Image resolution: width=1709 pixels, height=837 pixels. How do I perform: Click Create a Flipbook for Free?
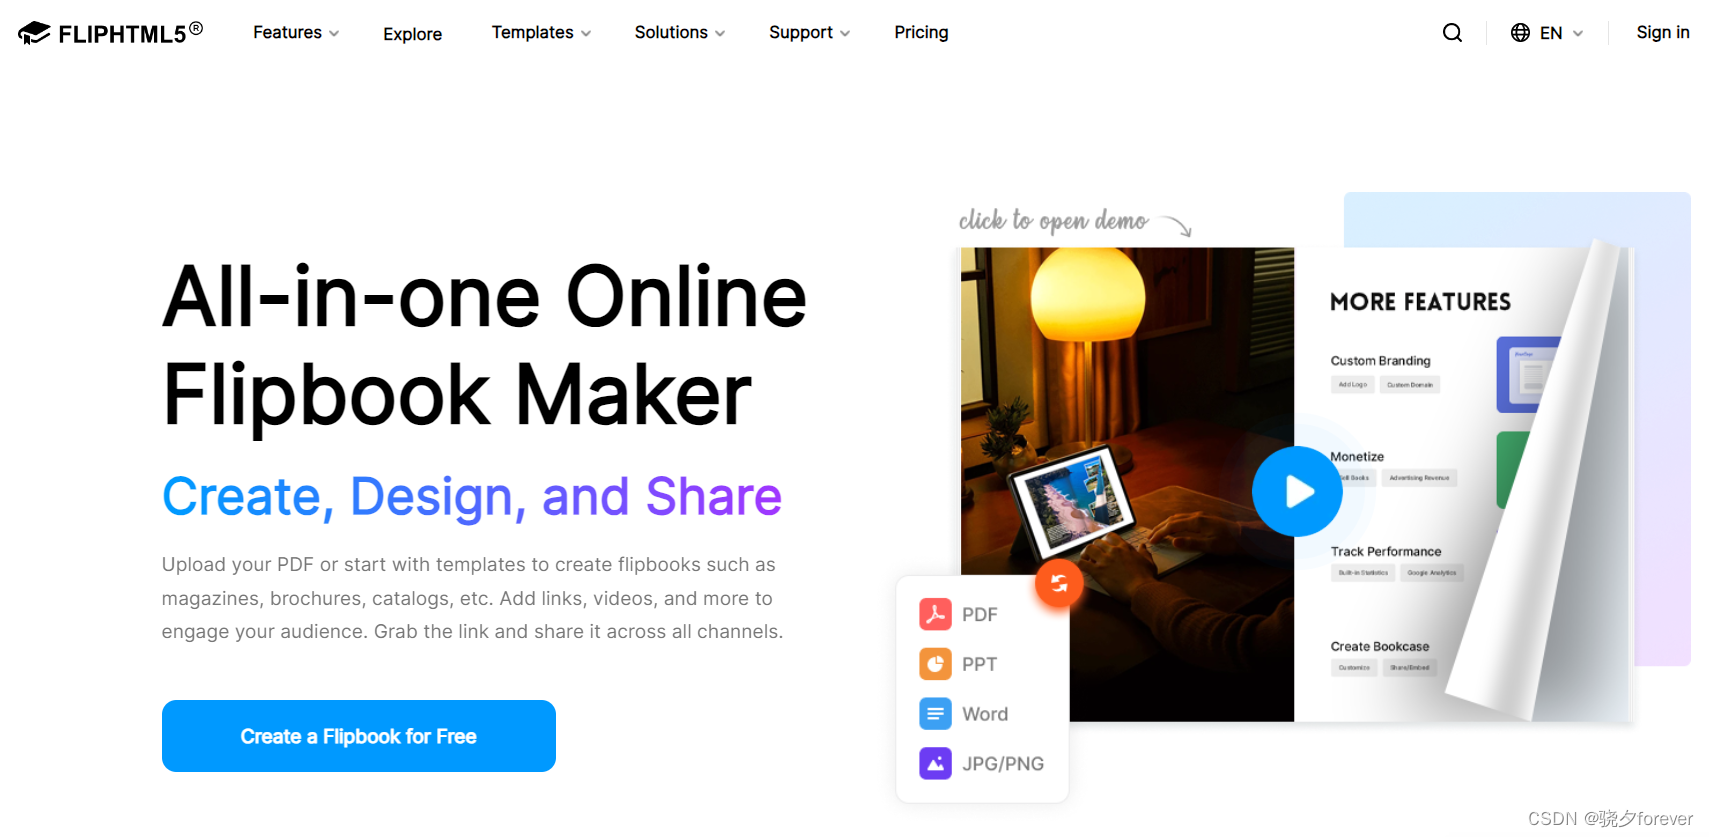tap(359, 736)
